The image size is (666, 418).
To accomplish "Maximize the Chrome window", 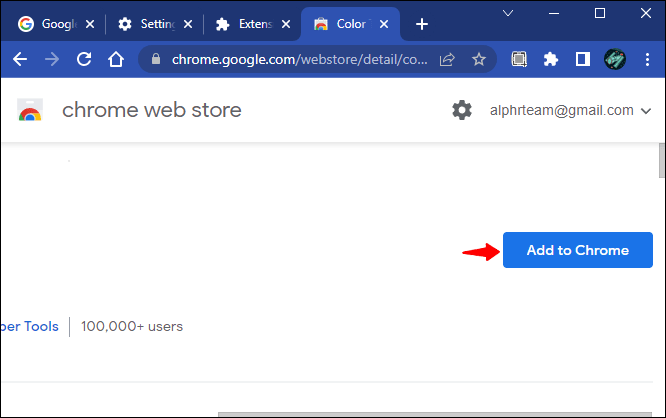I will click(600, 13).
